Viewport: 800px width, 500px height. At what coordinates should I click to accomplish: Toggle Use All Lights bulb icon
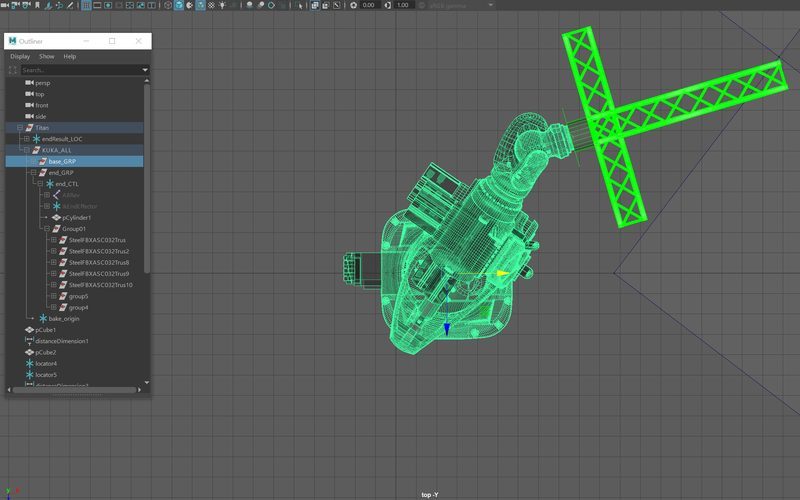coord(222,5)
